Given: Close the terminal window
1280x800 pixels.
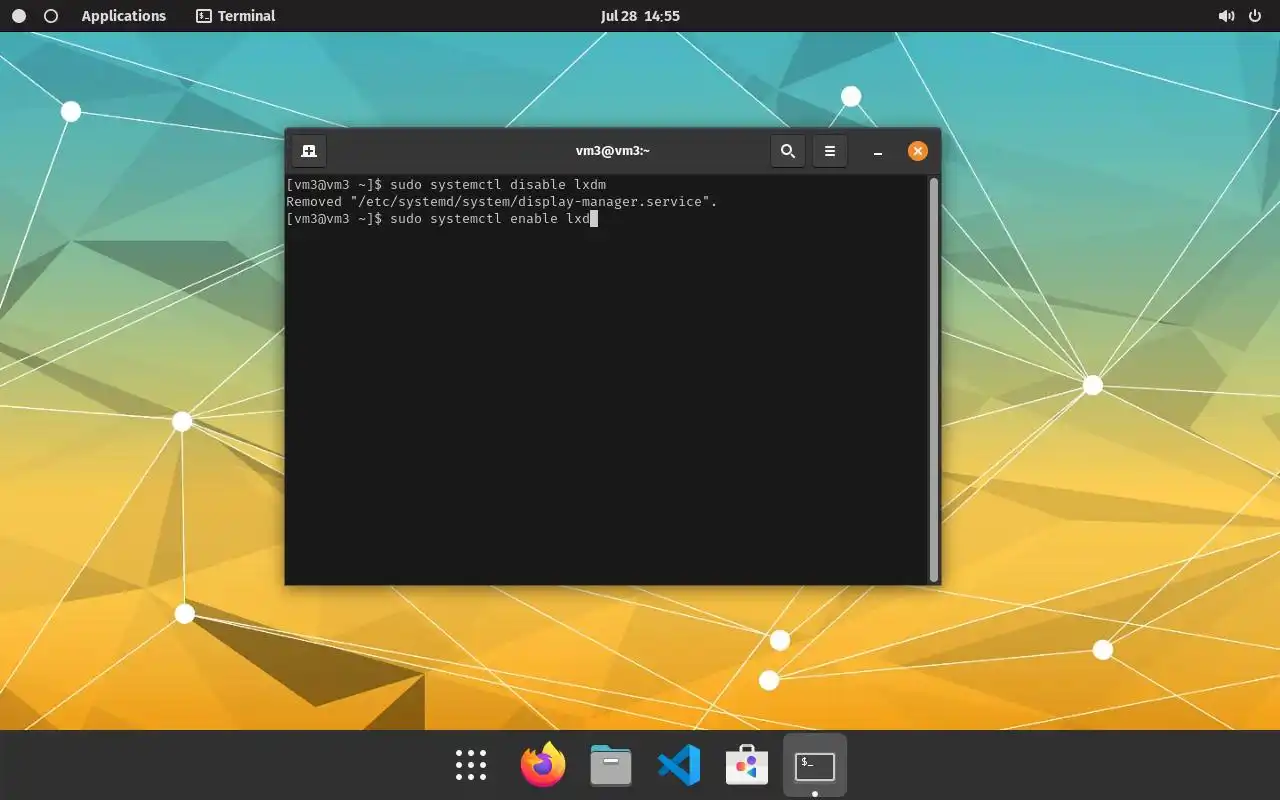Looking at the screenshot, I should (917, 151).
